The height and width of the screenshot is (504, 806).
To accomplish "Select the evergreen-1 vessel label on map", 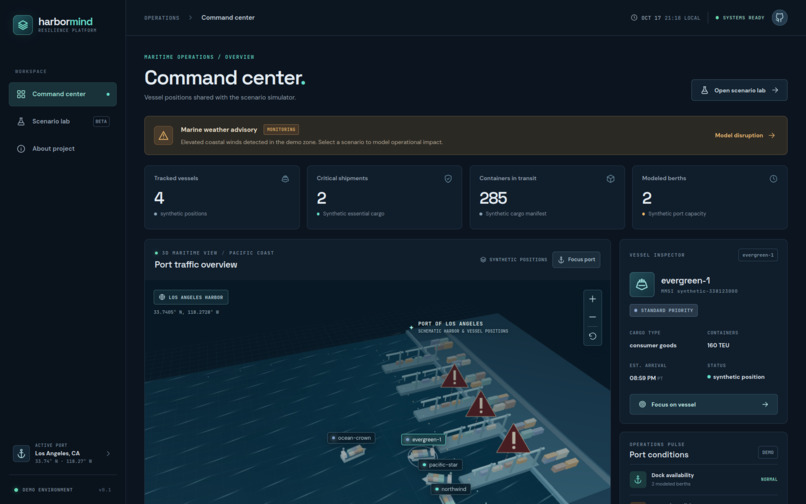I will pyautogui.click(x=423, y=440).
